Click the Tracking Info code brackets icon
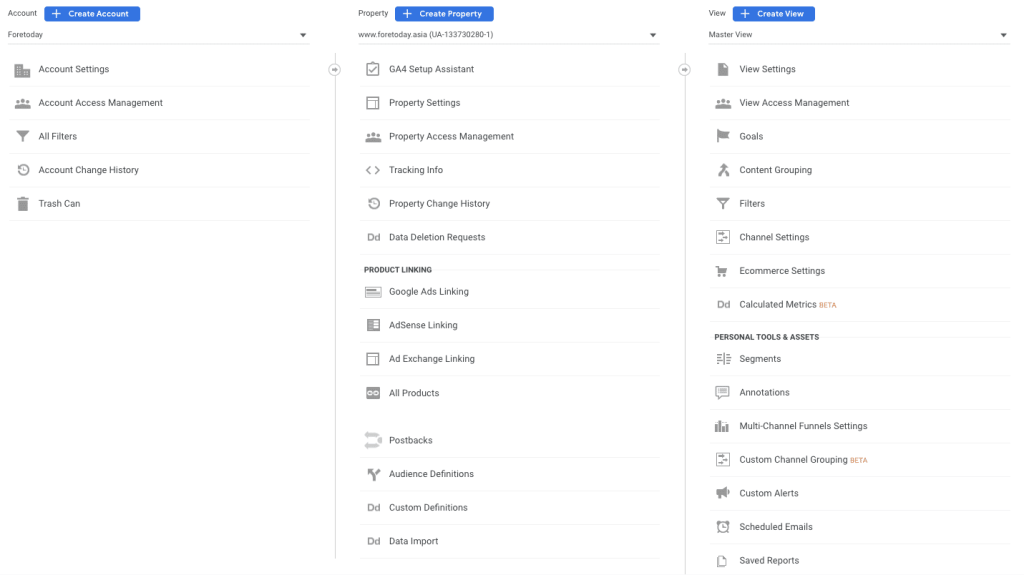 tap(373, 170)
